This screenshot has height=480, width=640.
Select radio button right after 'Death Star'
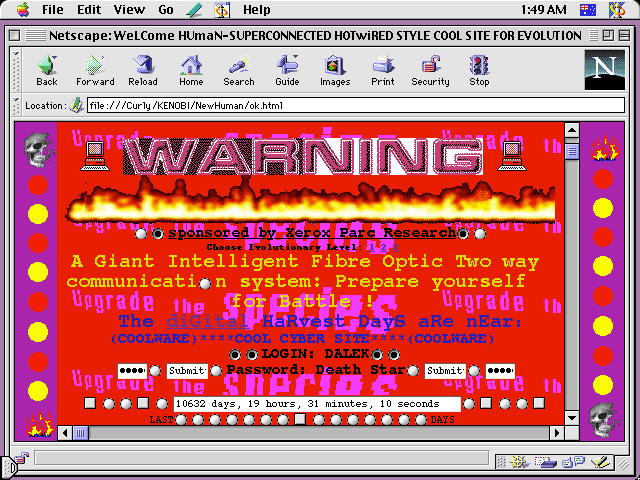pos(413,370)
